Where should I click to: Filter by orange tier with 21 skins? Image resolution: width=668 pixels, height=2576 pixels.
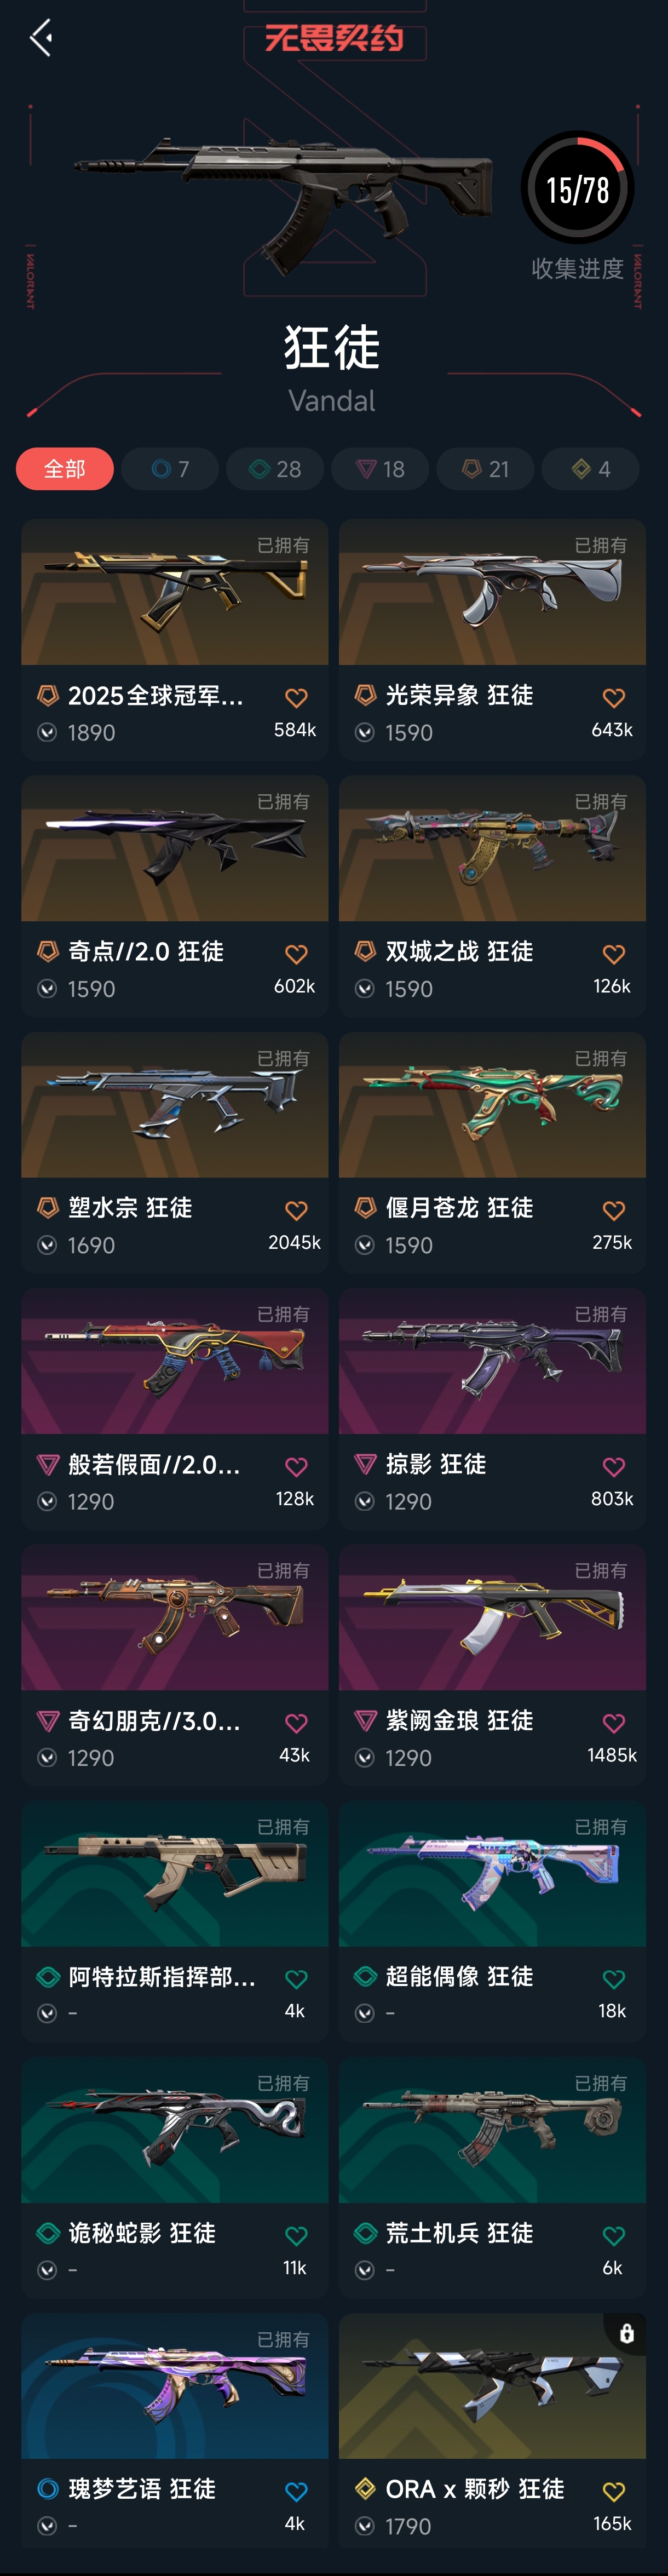point(485,469)
